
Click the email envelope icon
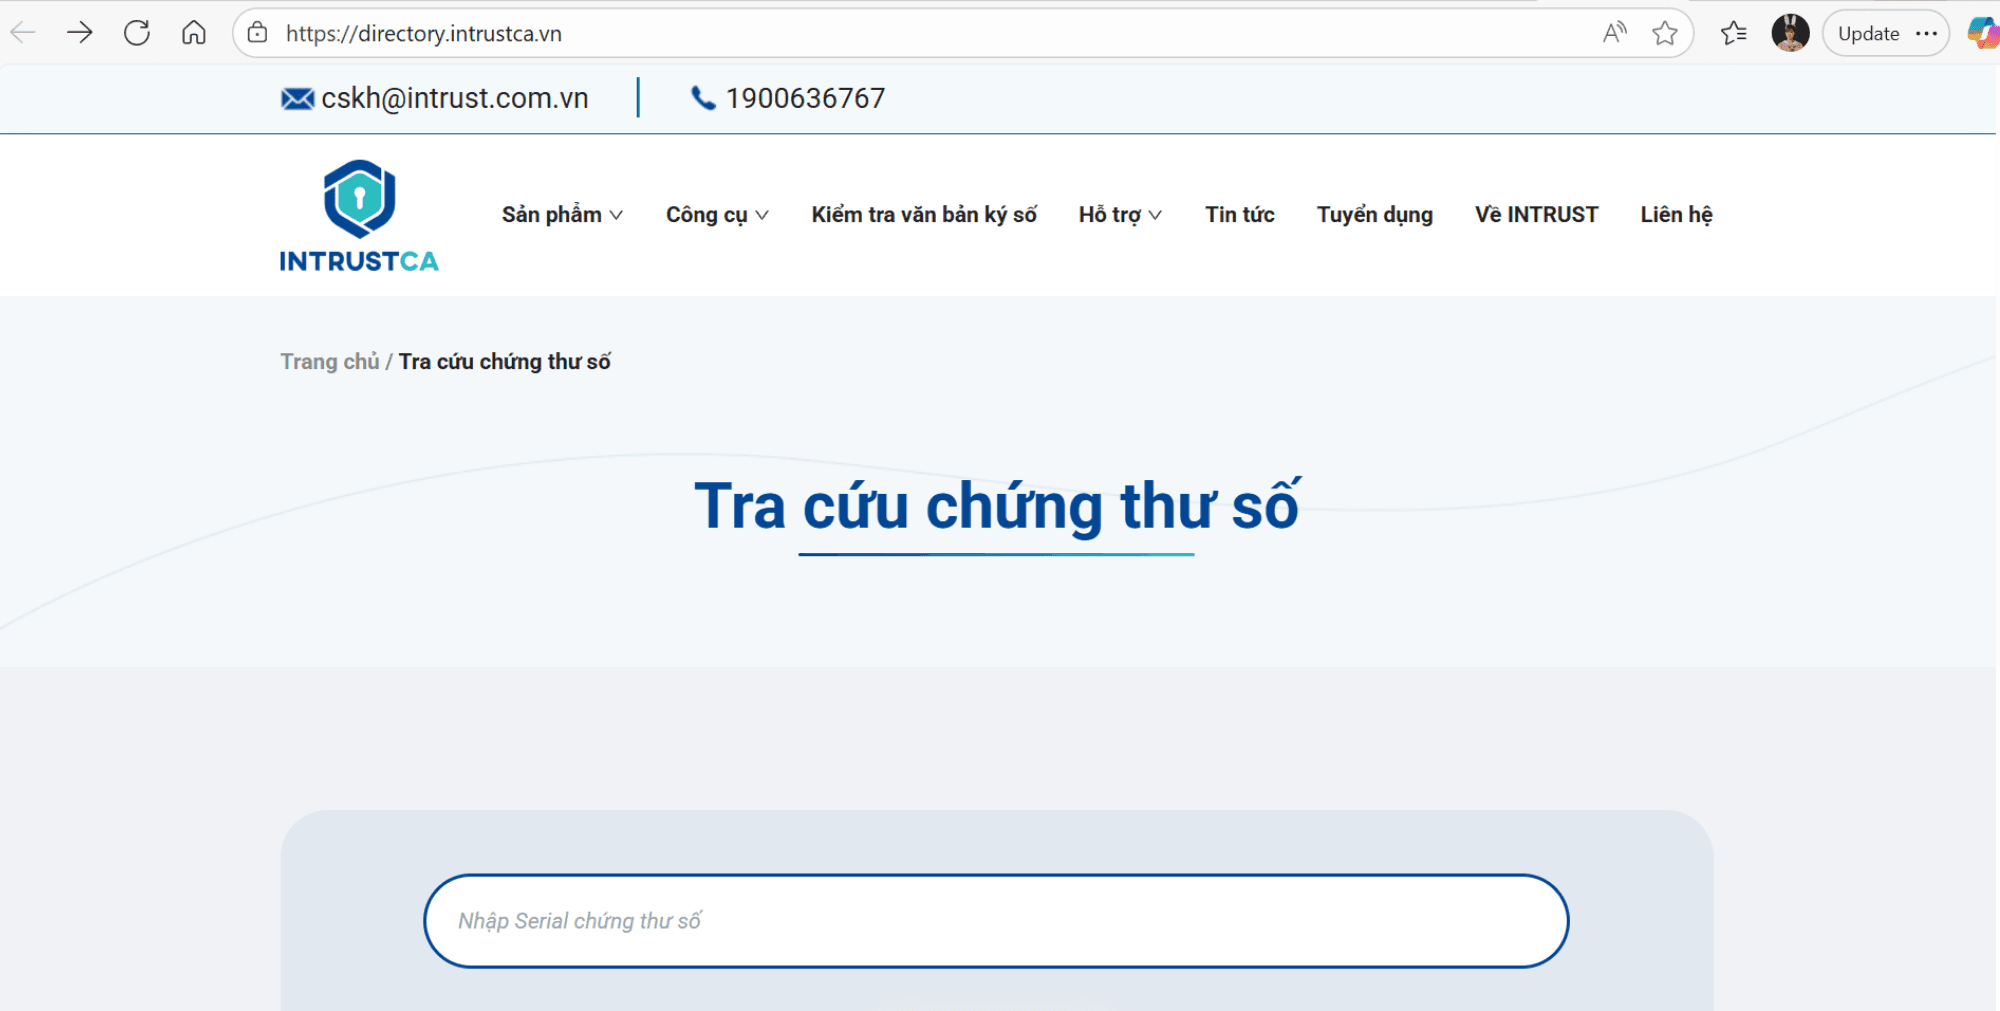point(297,98)
